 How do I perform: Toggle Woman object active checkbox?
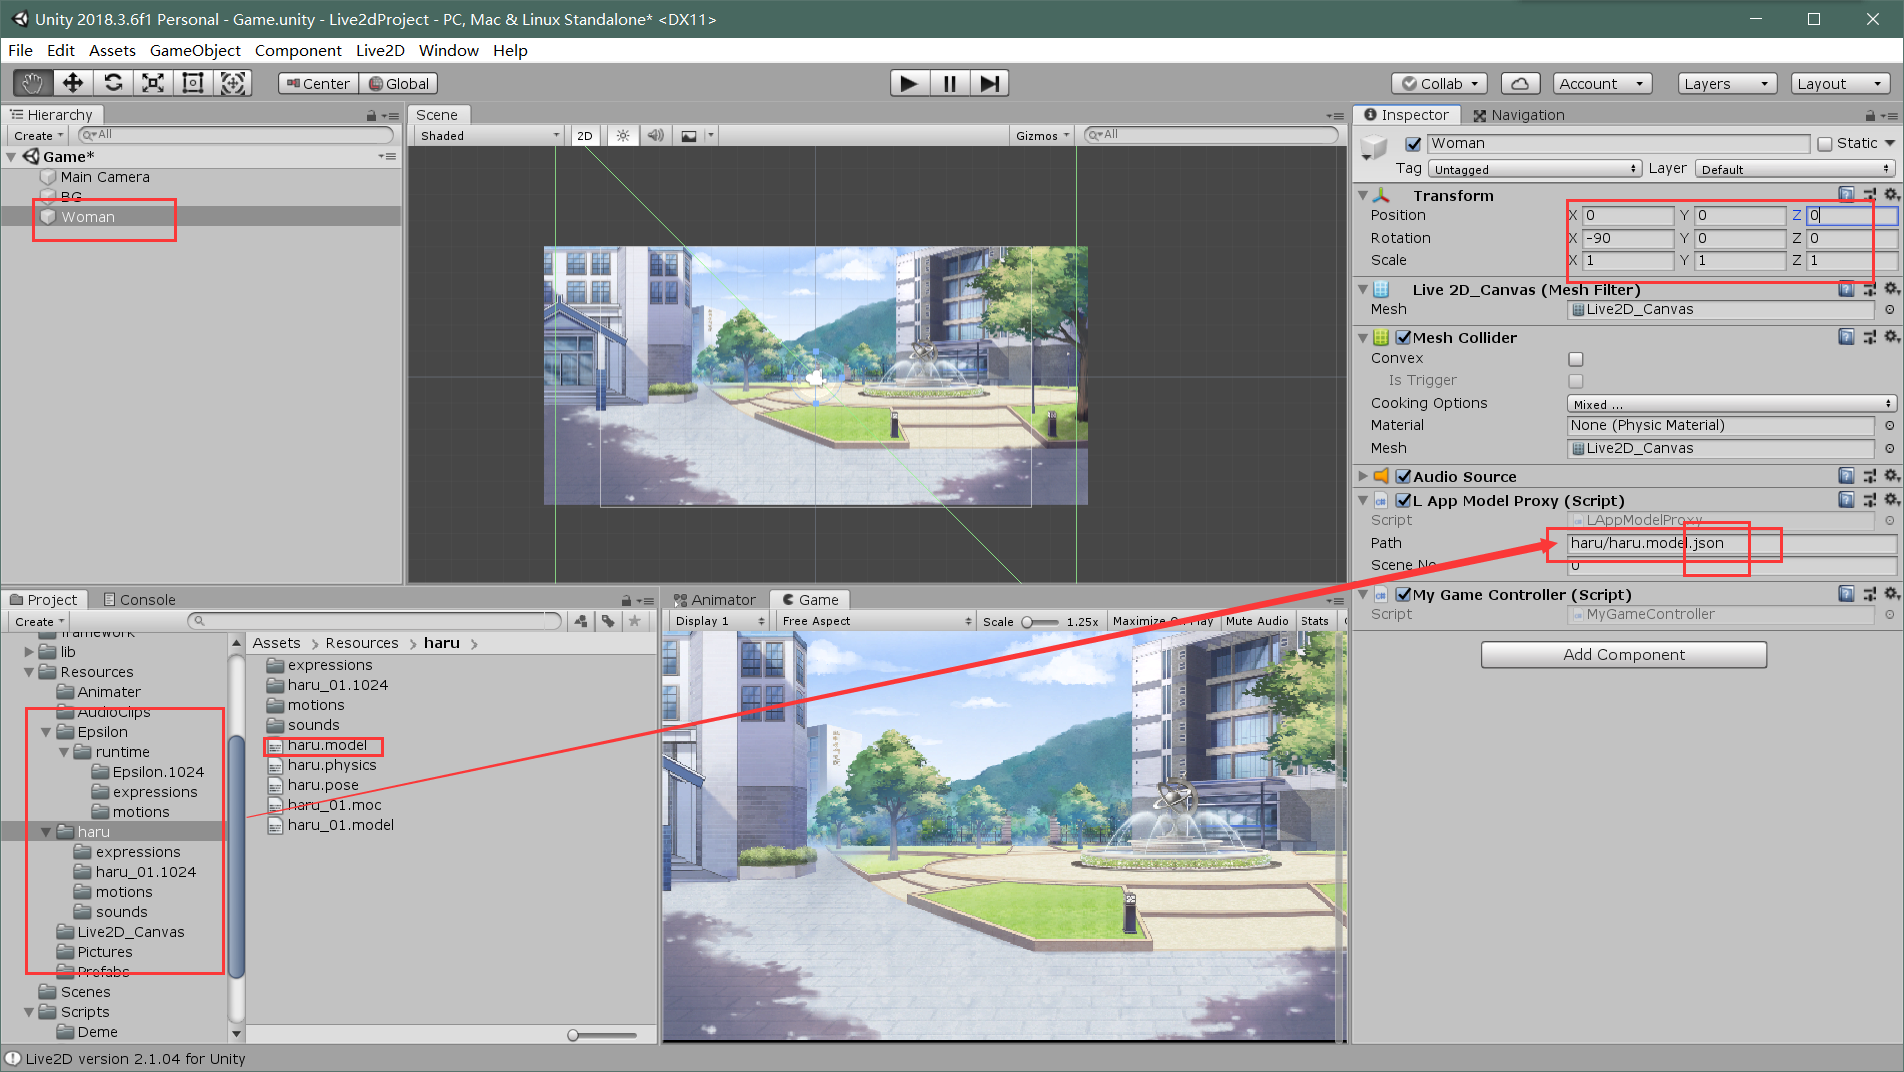click(1413, 144)
